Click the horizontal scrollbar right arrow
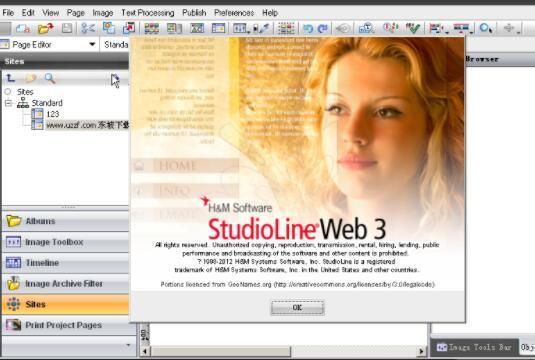Screen dimensions: 535x360 pyautogui.click(x=421, y=351)
